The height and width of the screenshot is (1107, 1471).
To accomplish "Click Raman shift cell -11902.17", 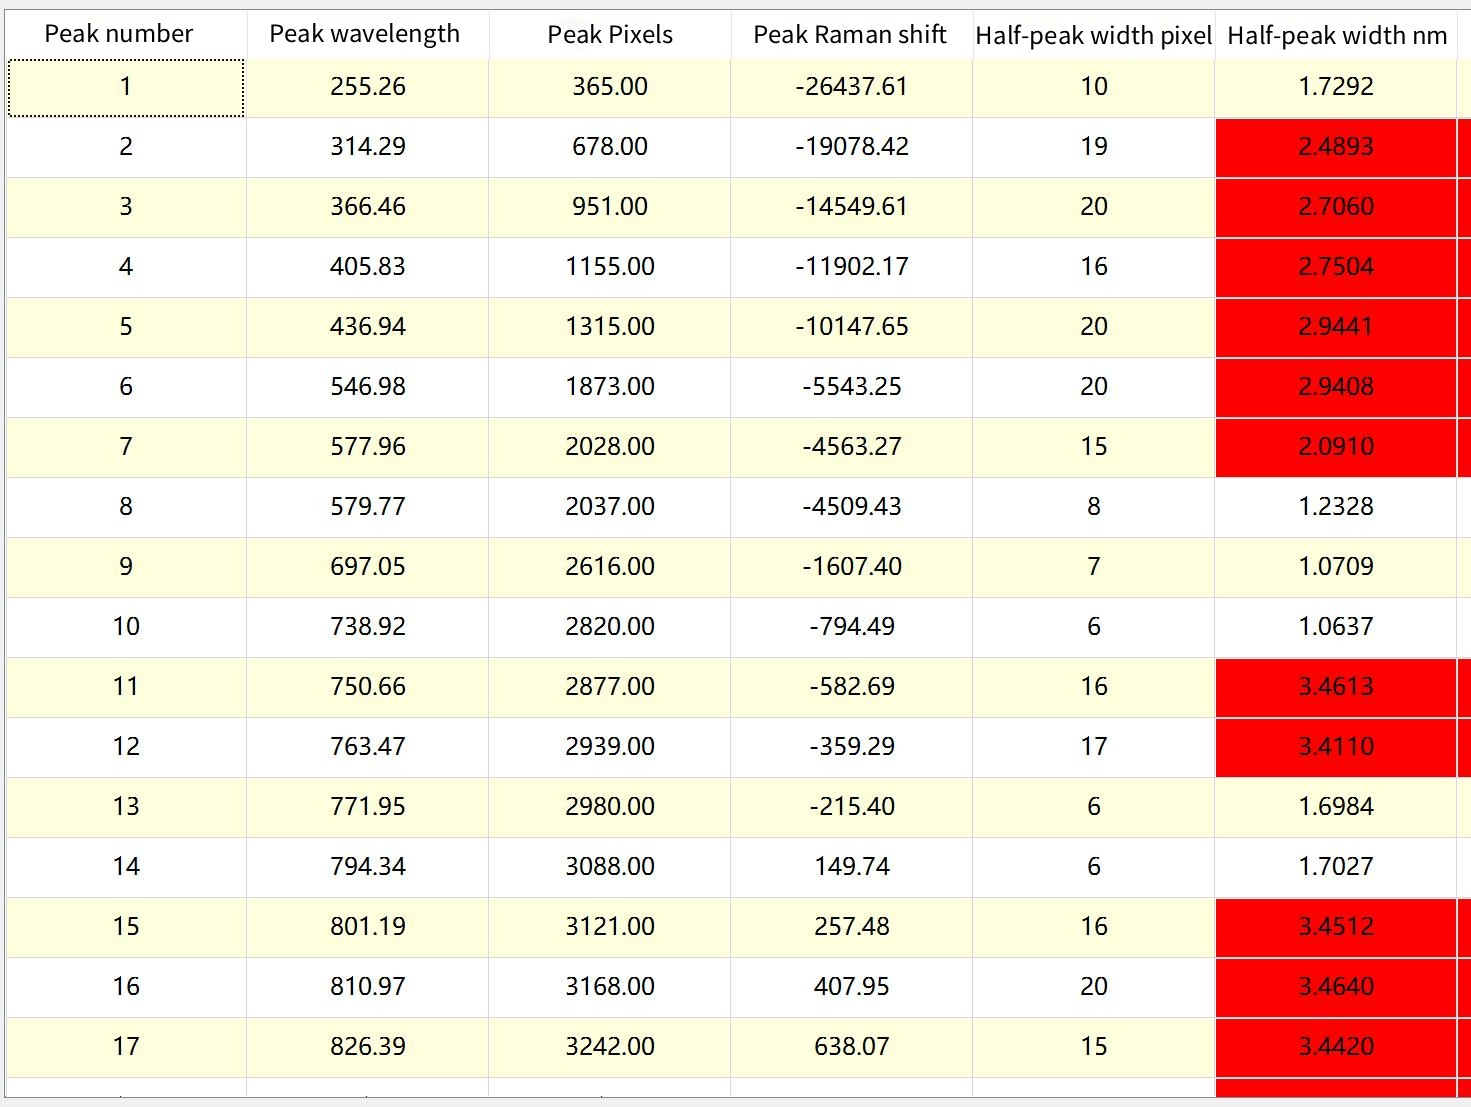I will [x=852, y=267].
